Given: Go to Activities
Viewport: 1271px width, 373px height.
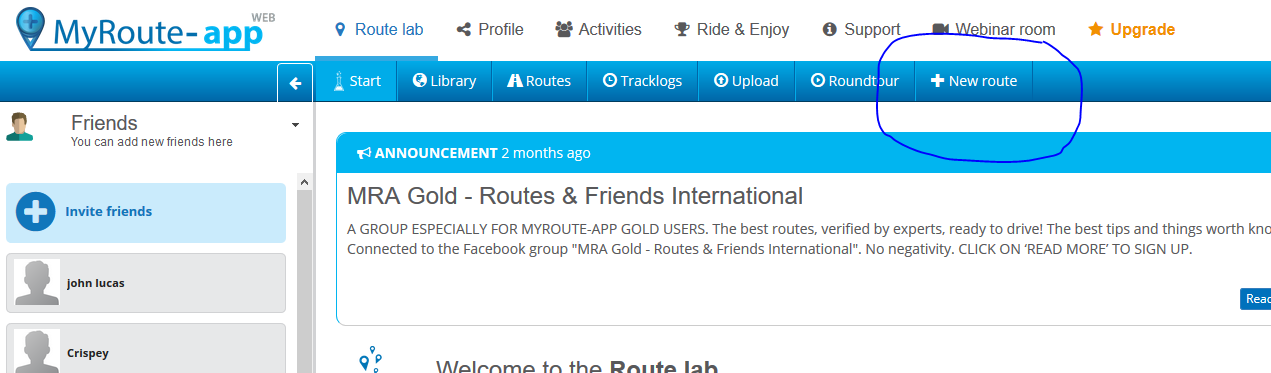Looking at the screenshot, I should [598, 30].
